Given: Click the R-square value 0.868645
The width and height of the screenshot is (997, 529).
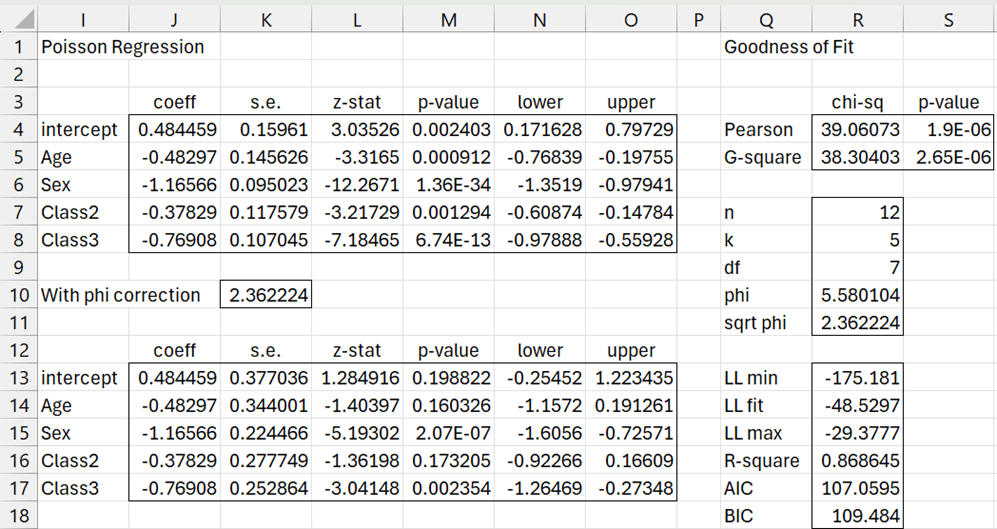Looking at the screenshot, I should tap(858, 461).
